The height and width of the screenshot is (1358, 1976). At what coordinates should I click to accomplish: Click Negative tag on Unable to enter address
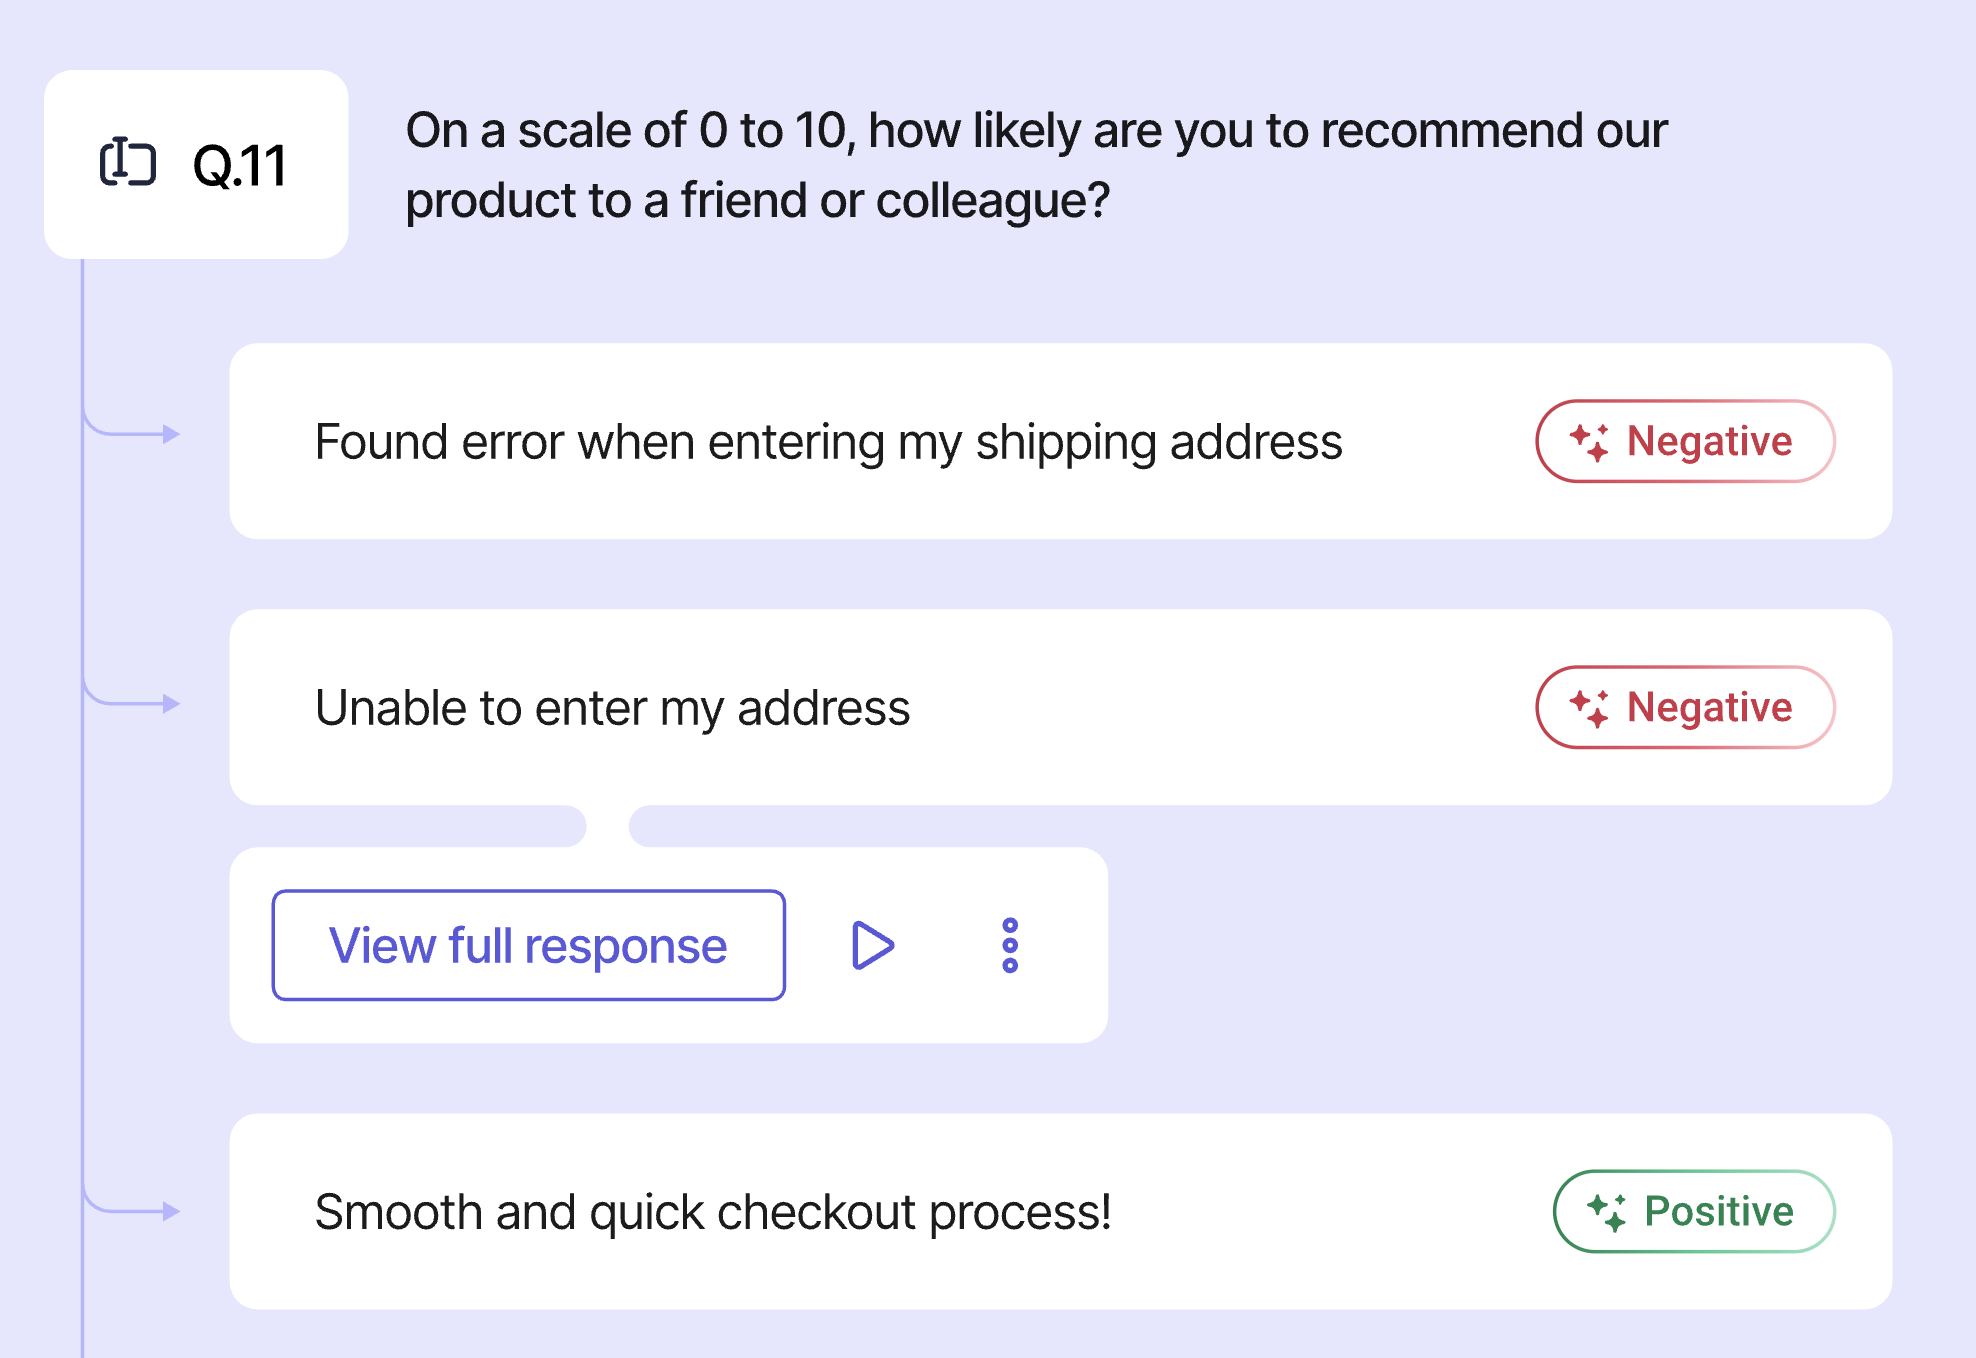pos(1685,707)
